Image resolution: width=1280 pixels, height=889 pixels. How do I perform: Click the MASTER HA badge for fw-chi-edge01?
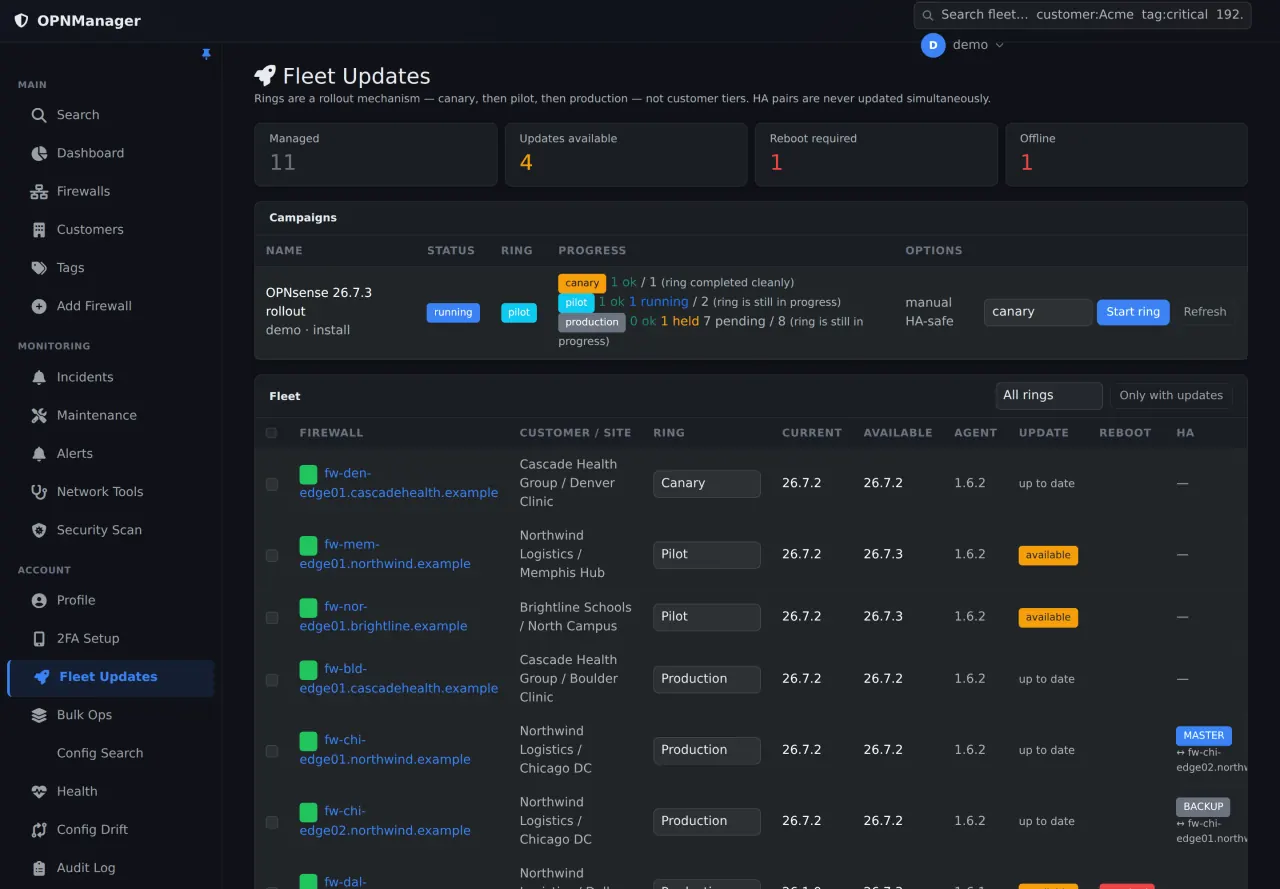tap(1203, 735)
